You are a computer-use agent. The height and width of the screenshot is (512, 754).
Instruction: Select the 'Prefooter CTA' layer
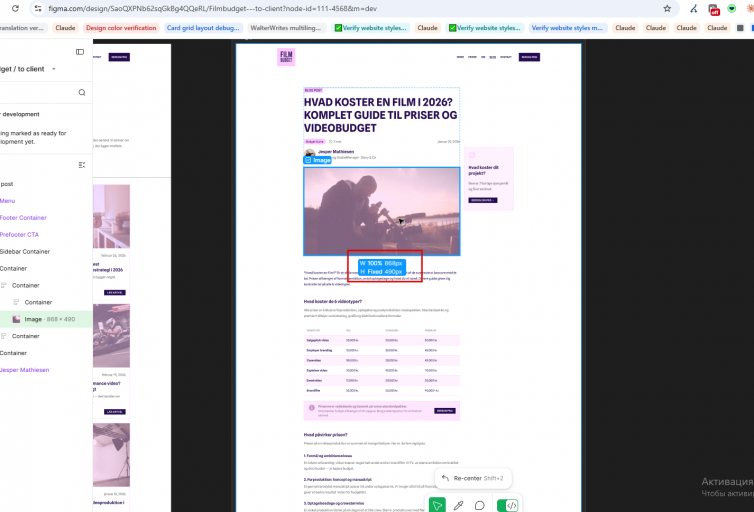pyautogui.click(x=19, y=235)
